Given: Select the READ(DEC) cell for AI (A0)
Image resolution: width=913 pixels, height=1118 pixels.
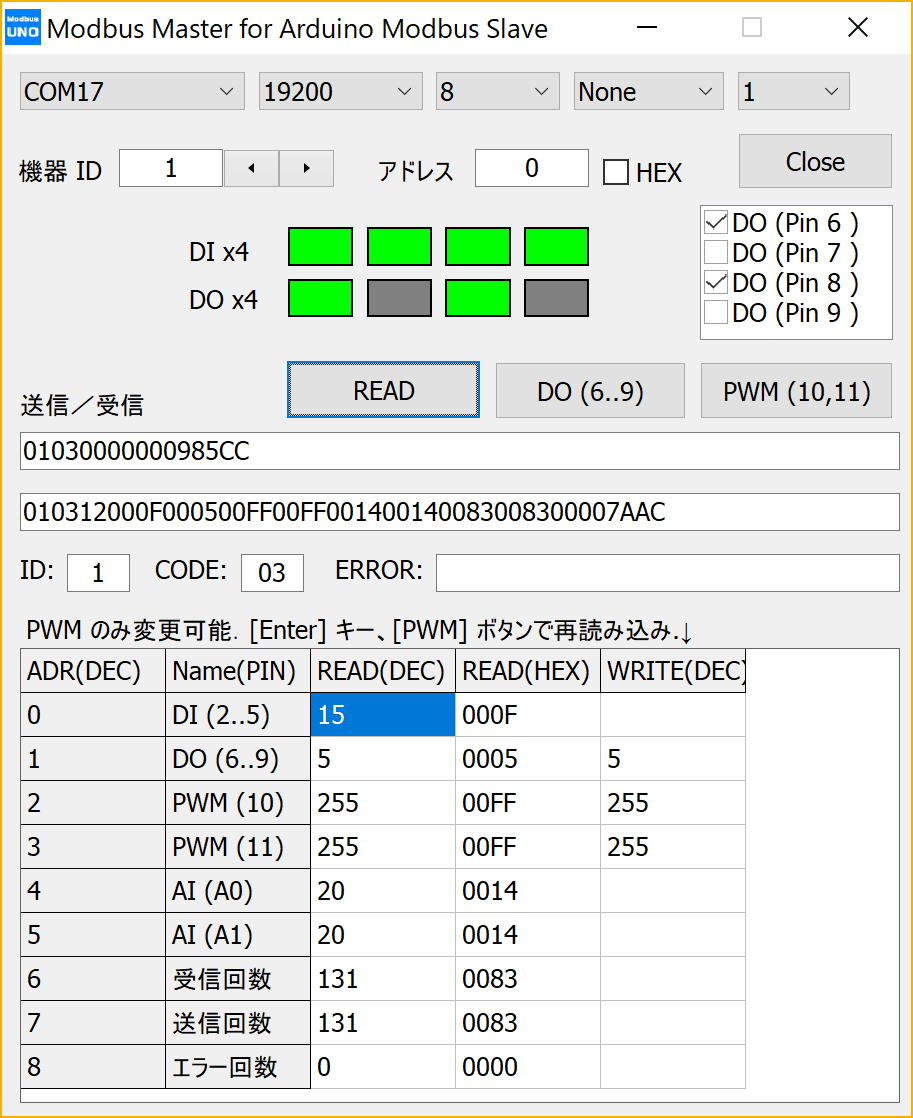Looking at the screenshot, I should tap(383, 891).
